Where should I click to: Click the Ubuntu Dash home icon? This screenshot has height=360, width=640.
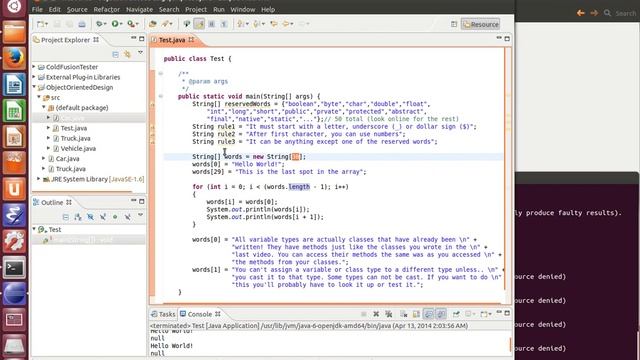(14, 7)
